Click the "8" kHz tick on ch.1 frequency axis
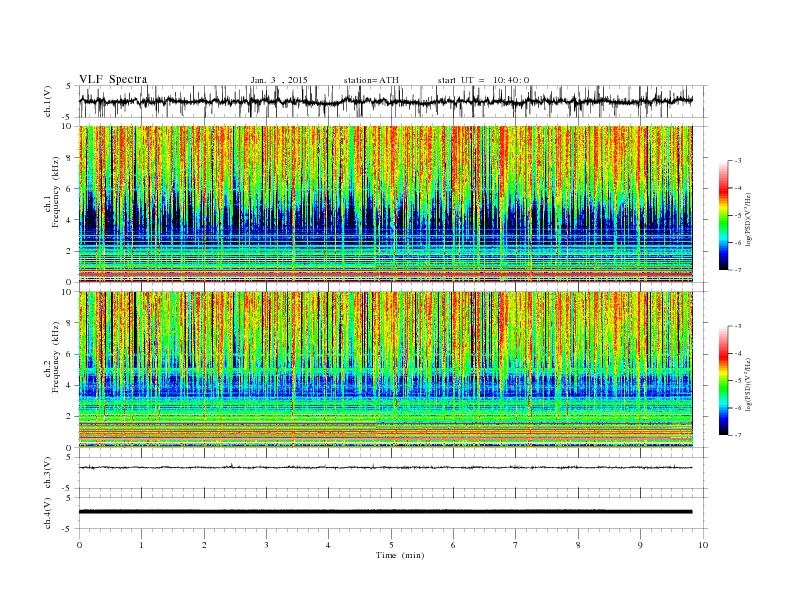The width and height of the screenshot is (792, 612). (x=70, y=158)
